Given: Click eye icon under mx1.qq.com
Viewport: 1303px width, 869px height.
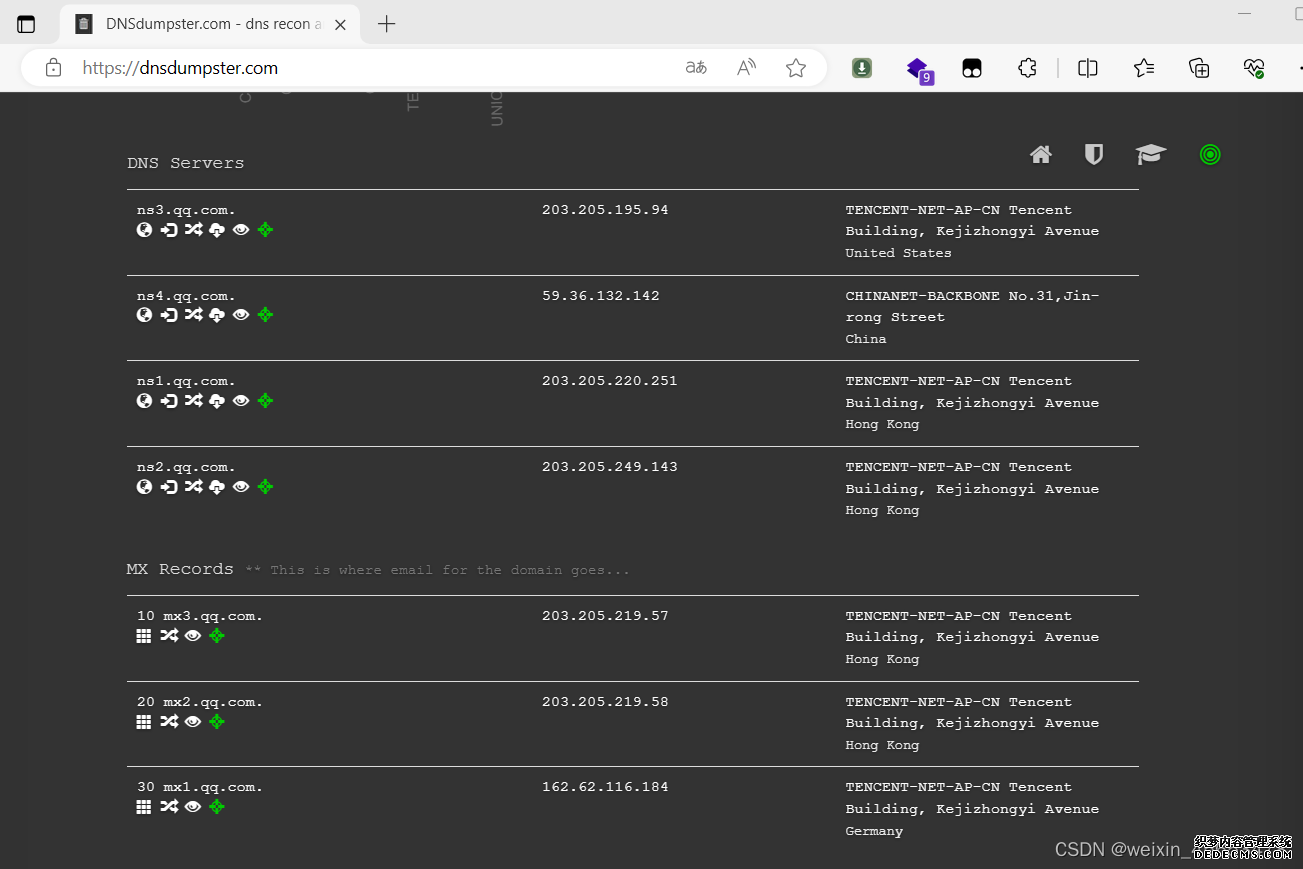Looking at the screenshot, I should pos(193,807).
